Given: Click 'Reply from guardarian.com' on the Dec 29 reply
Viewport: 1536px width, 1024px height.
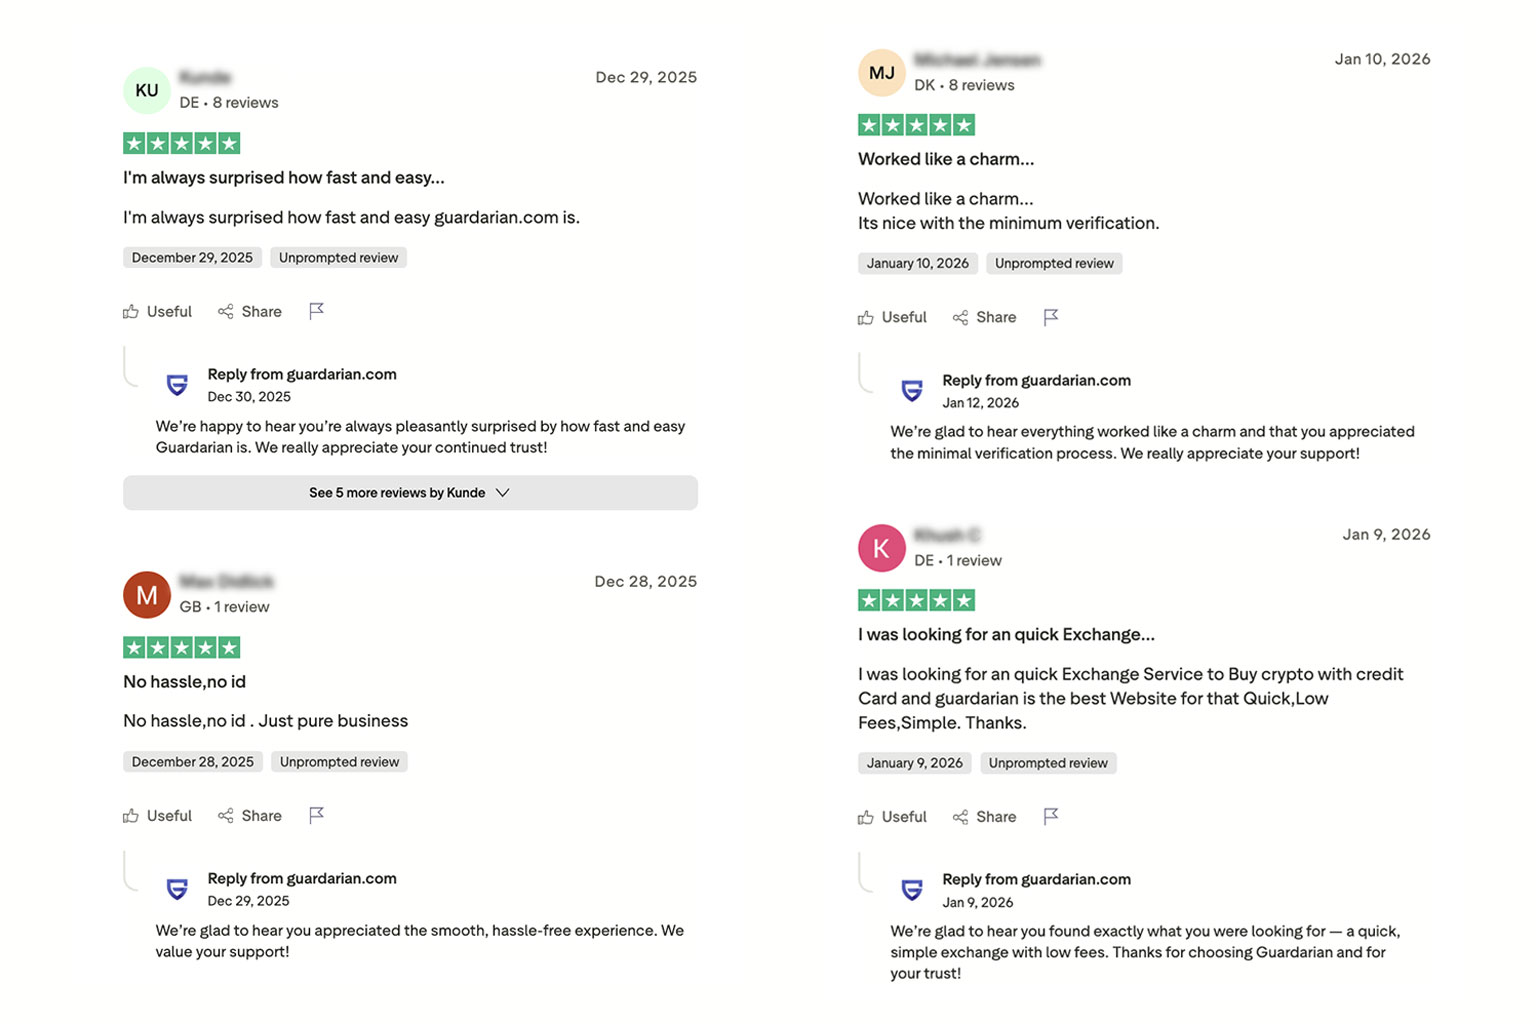Looking at the screenshot, I should (x=302, y=878).
